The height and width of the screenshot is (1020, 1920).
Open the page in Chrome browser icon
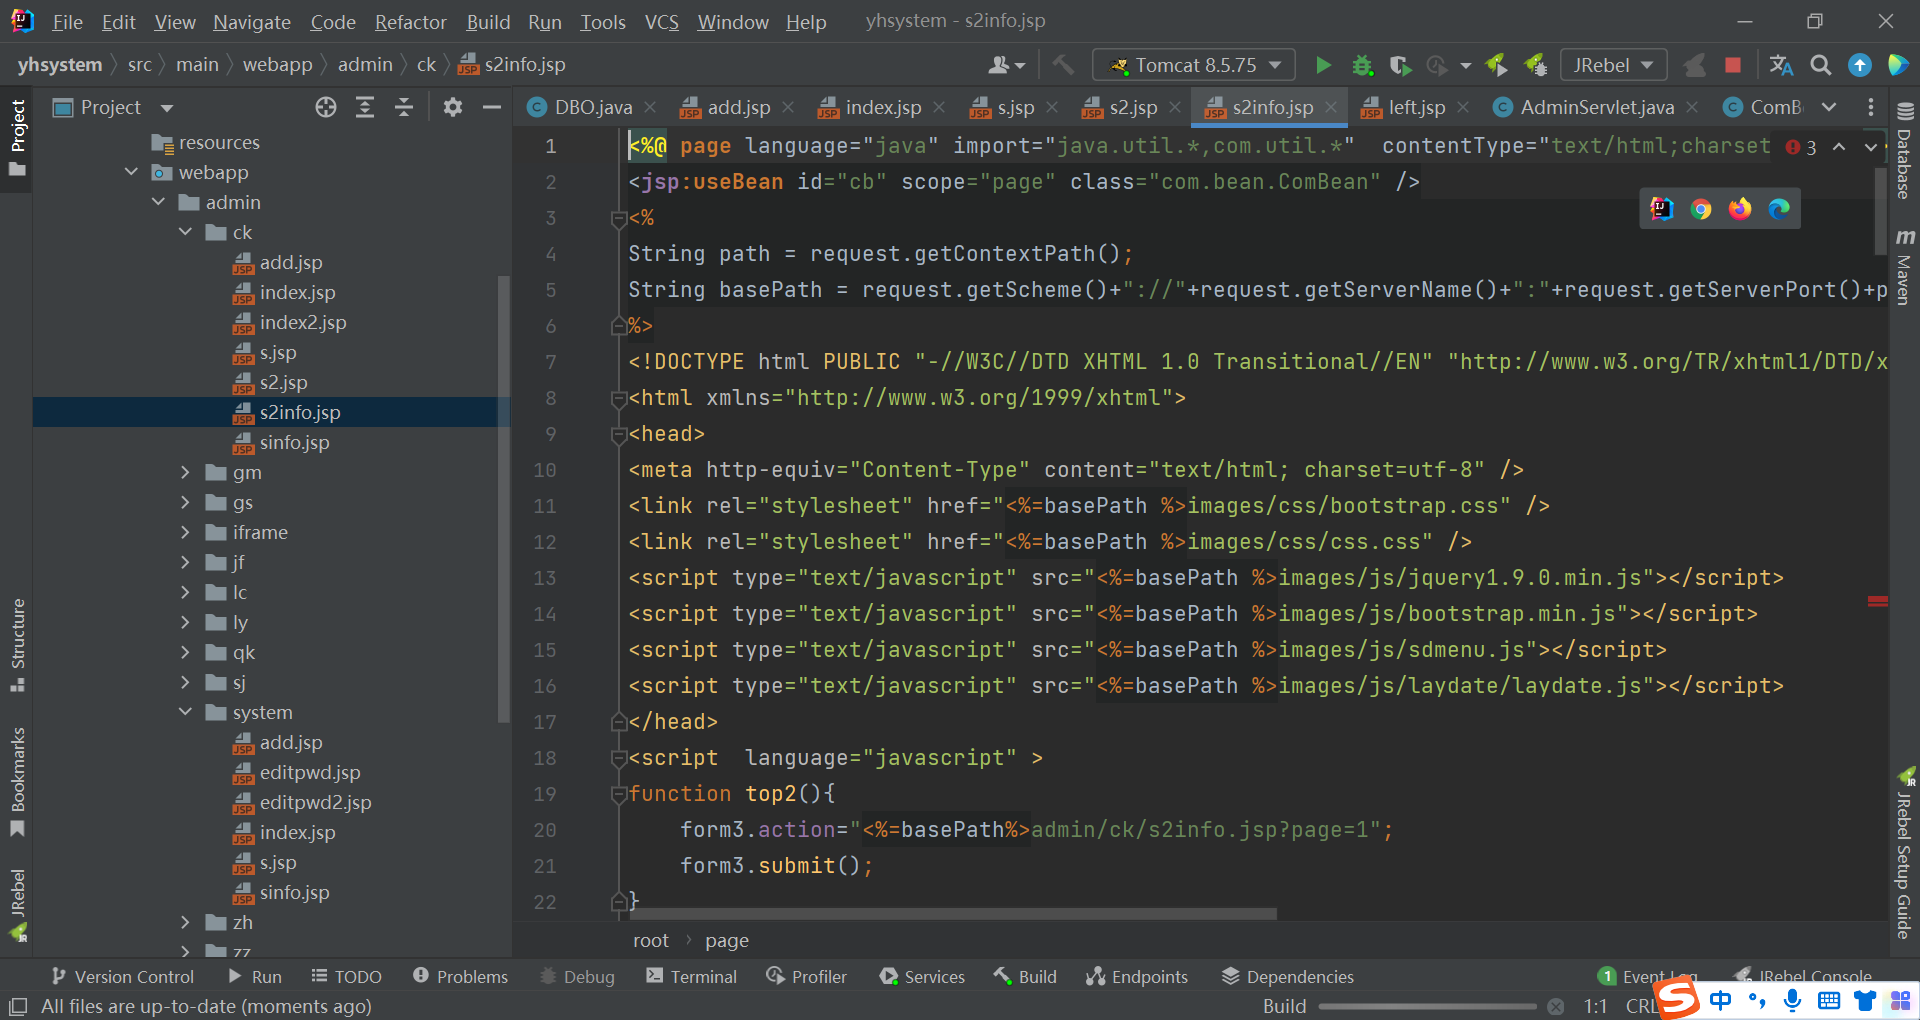(x=1701, y=209)
